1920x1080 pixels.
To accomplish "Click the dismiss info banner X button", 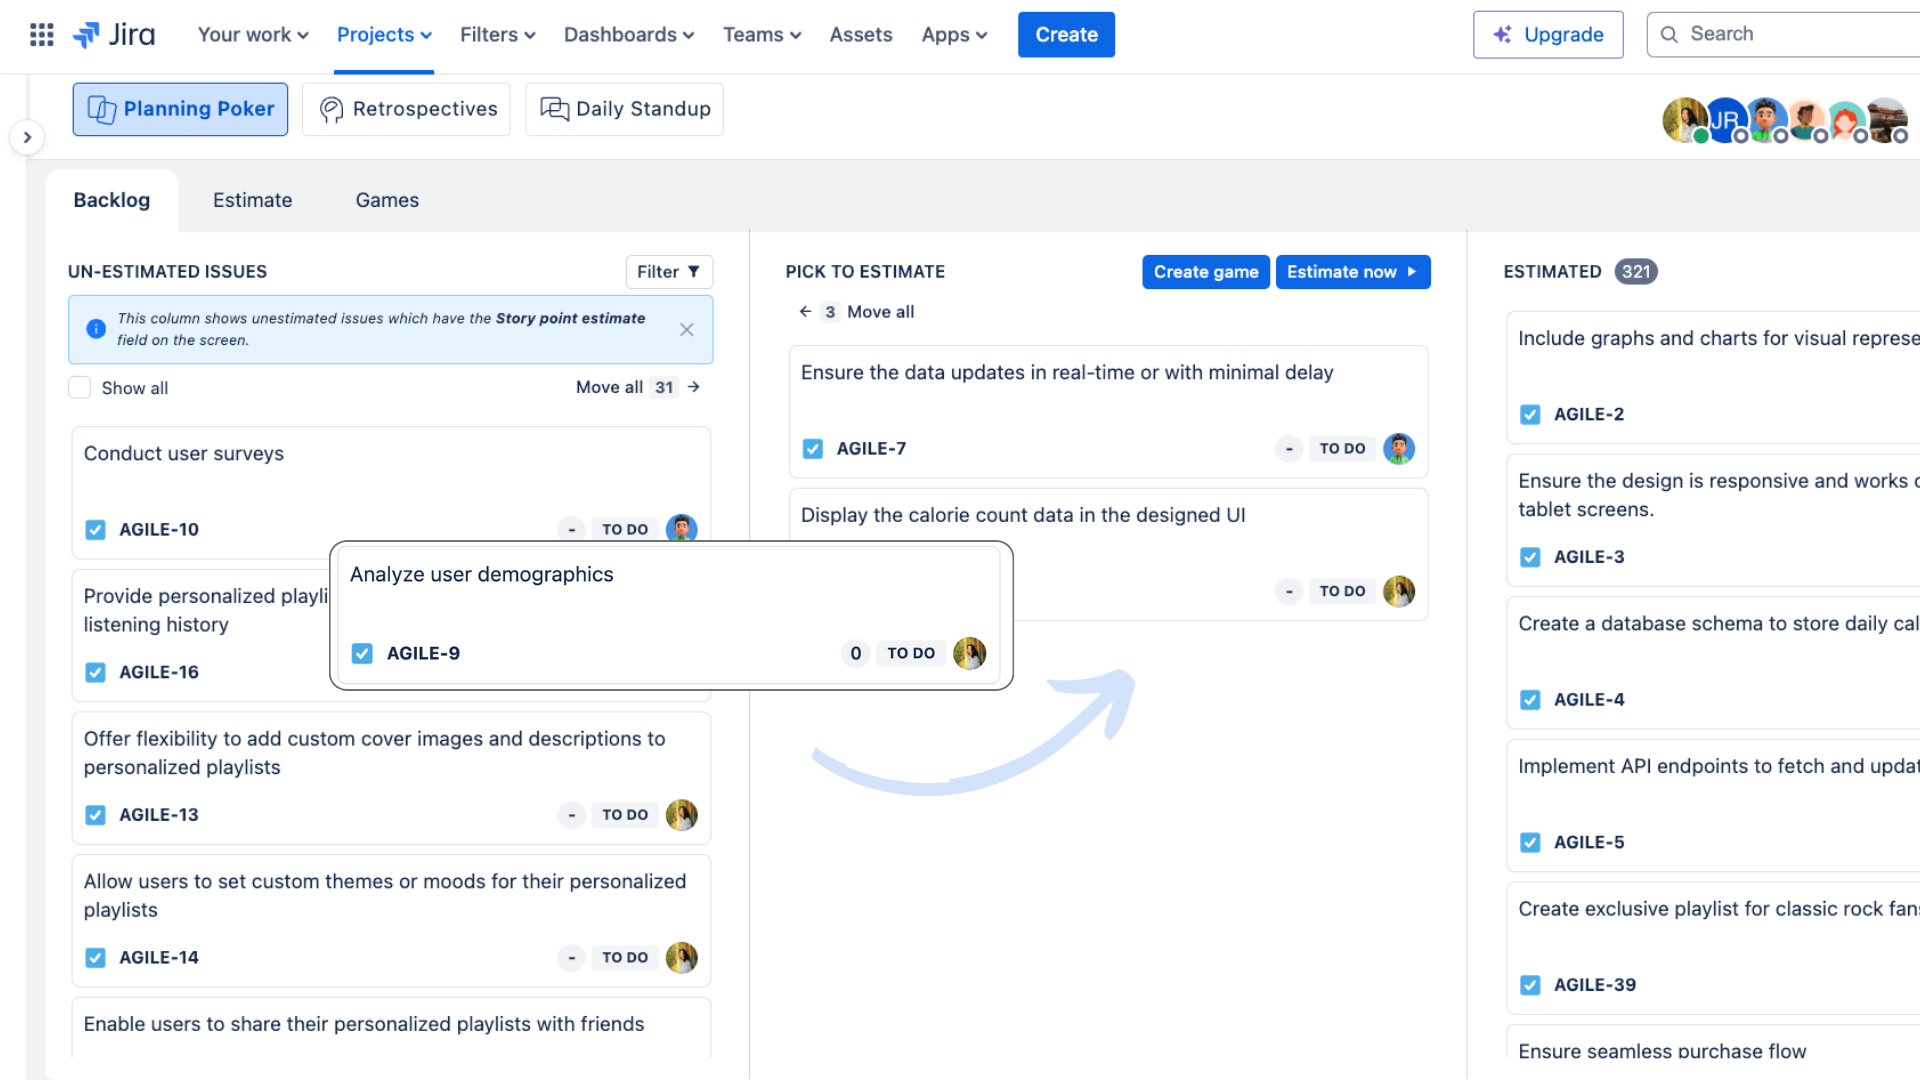I will tap(687, 328).
